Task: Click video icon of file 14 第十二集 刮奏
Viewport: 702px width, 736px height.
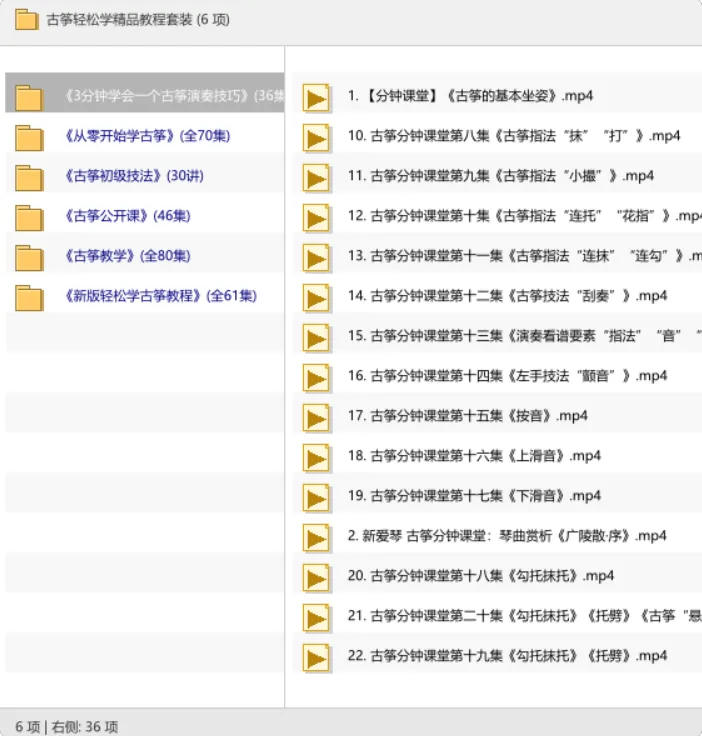Action: (316, 298)
